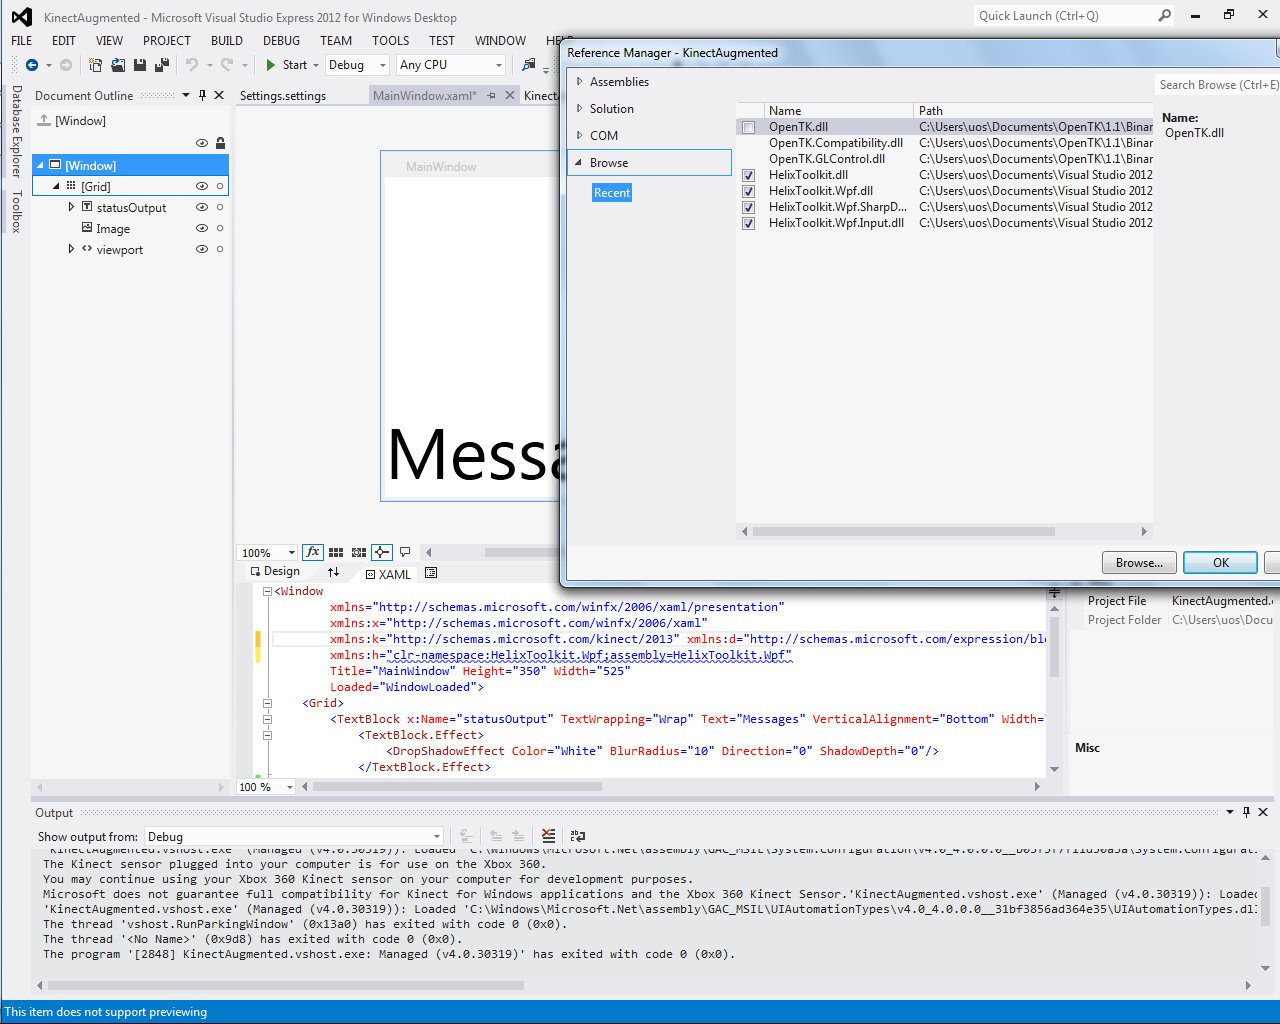This screenshot has width=1280, height=1024.
Task: Click the pane layout icon right of XAML tab
Action: pyautogui.click(x=431, y=573)
